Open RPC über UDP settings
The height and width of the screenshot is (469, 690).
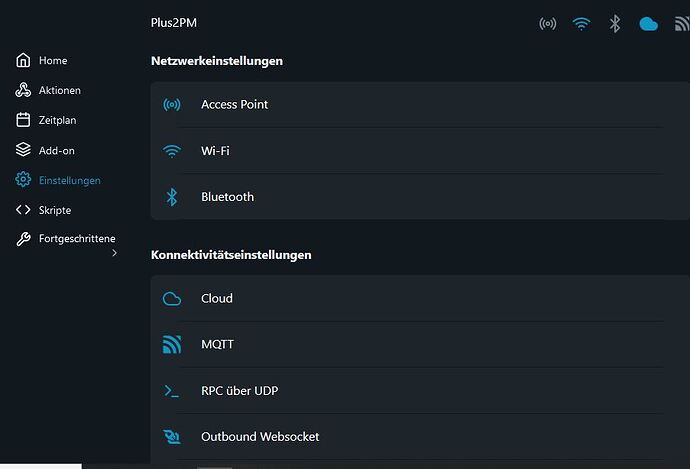pyautogui.click(x=420, y=391)
